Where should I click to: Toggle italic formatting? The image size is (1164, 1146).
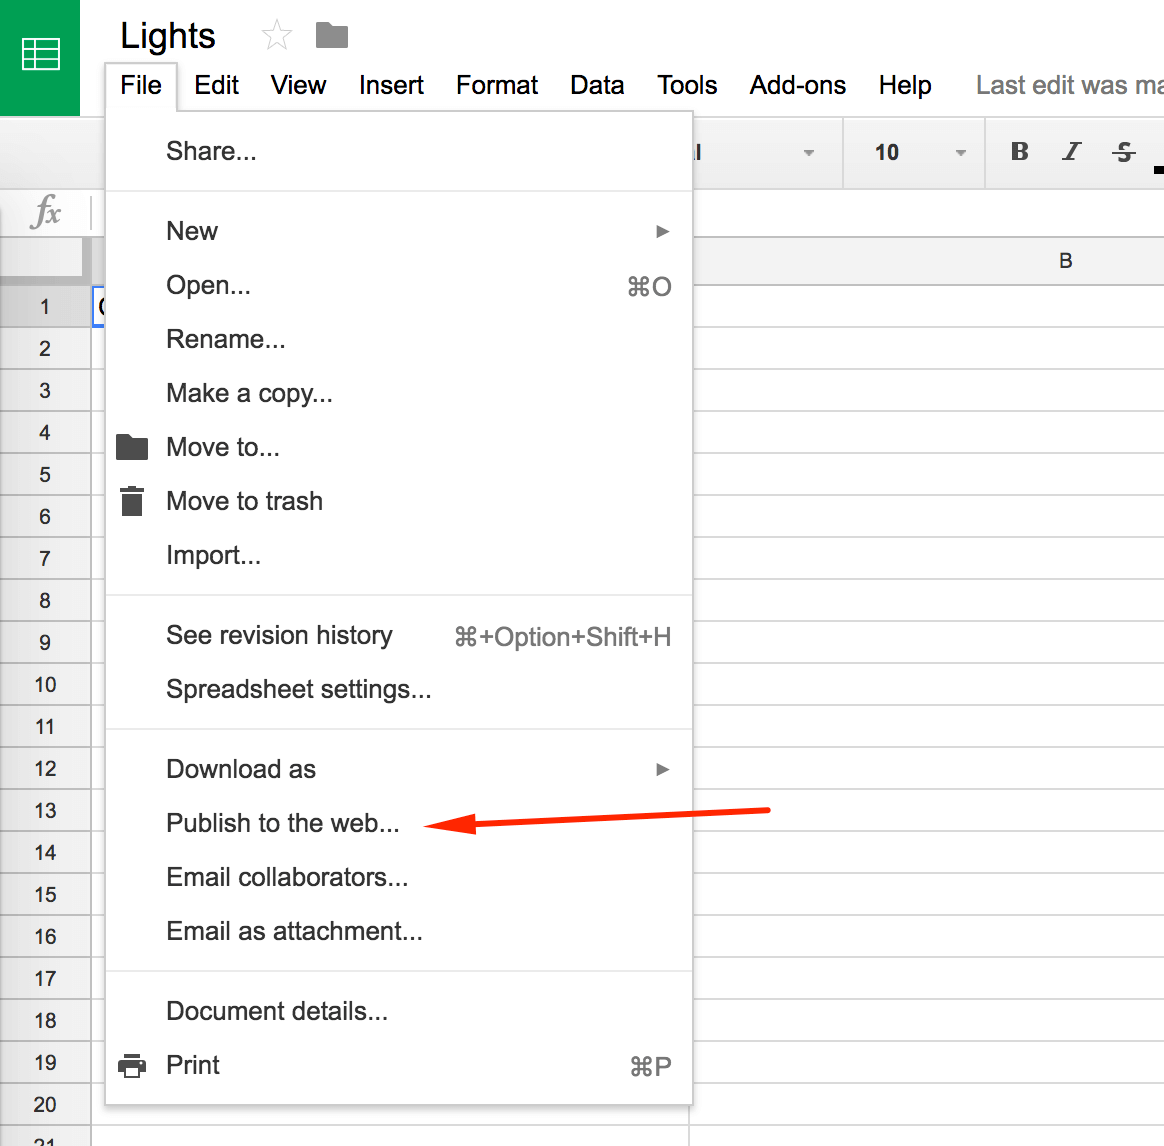pos(1071,151)
